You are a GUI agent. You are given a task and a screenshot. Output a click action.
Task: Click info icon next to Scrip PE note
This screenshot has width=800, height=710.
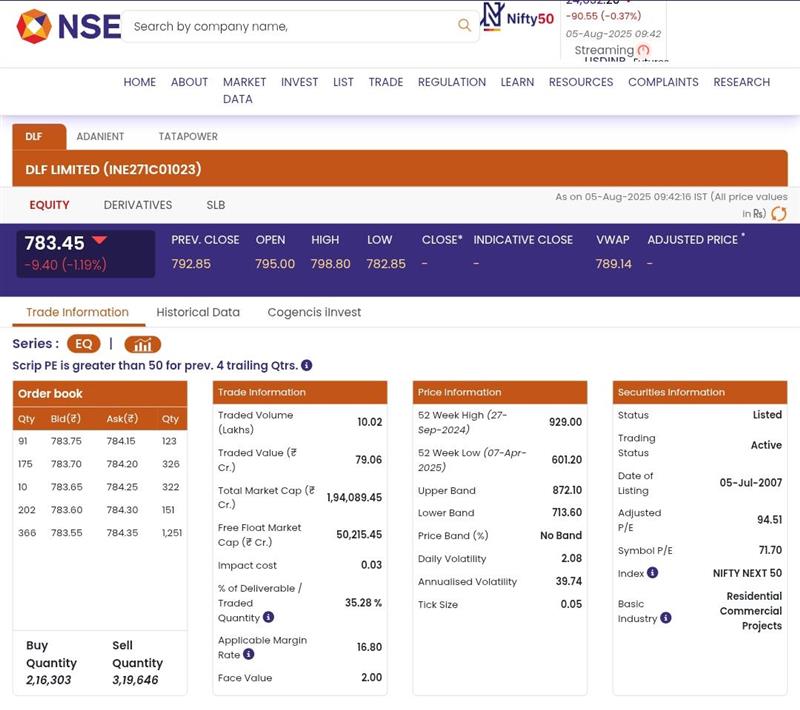(307, 366)
